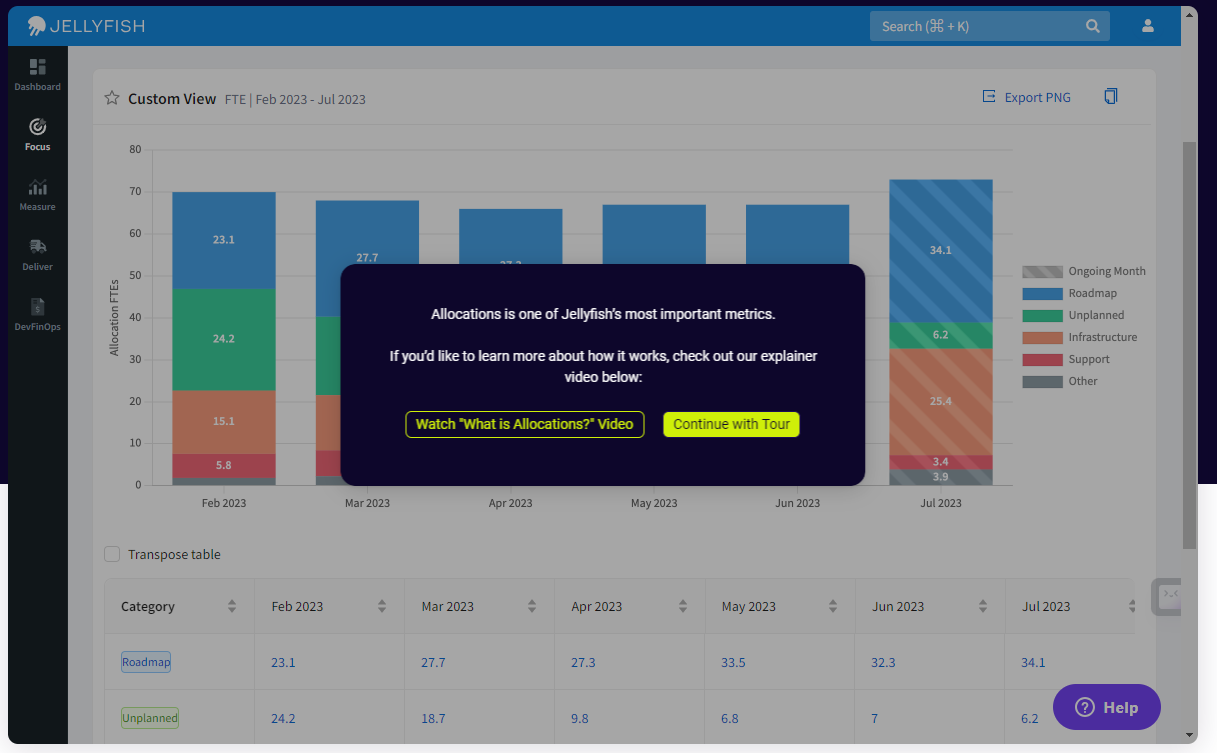Open the Focus sidebar section
1217x753 pixels.
37,135
